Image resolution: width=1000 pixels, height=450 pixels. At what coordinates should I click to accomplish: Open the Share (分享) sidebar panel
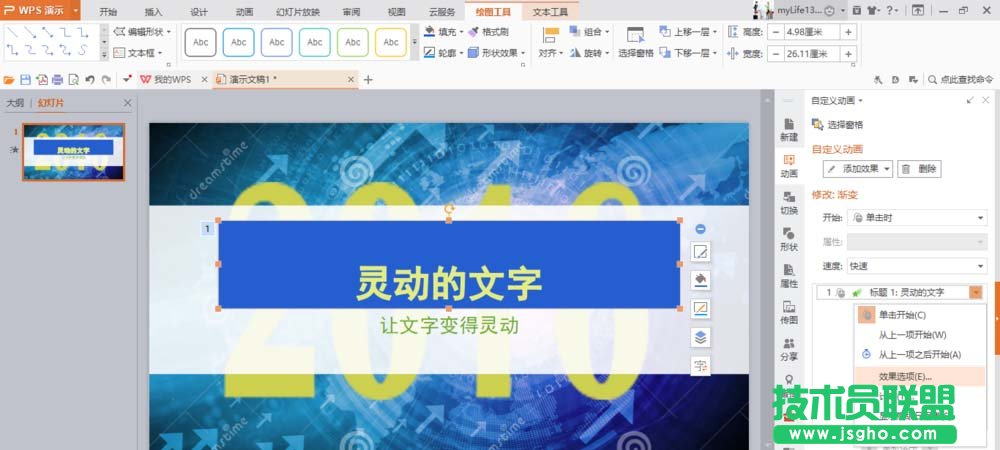pyautogui.click(x=789, y=350)
